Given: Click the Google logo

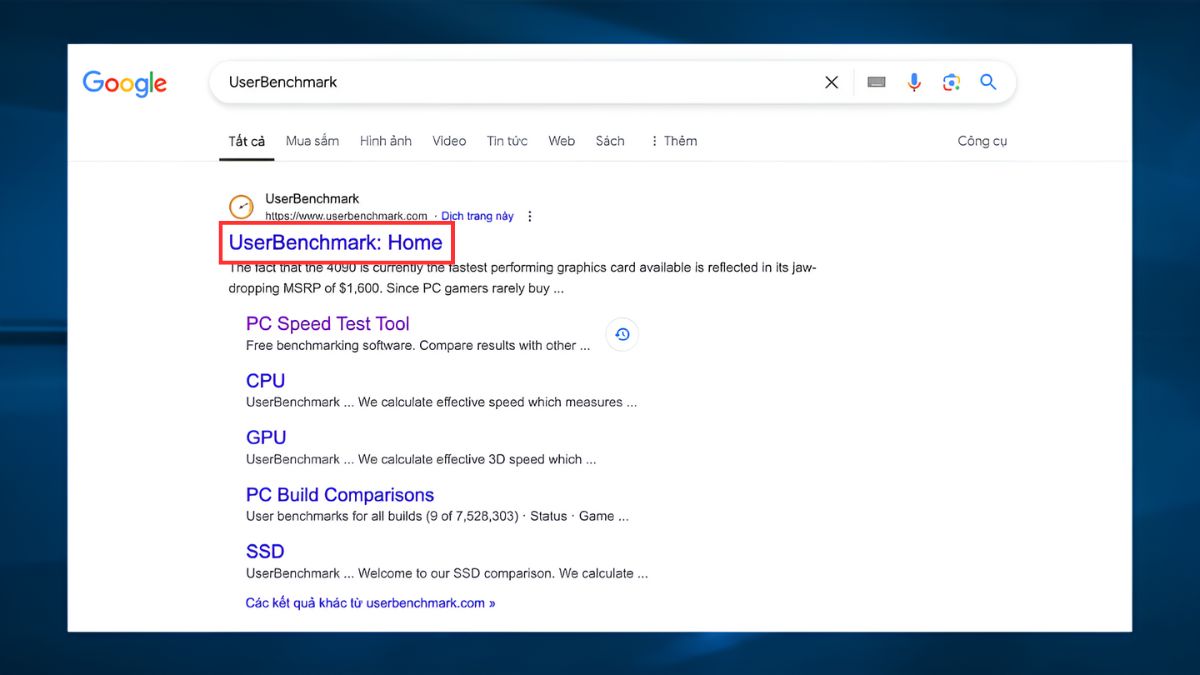Looking at the screenshot, I should coord(125,83).
